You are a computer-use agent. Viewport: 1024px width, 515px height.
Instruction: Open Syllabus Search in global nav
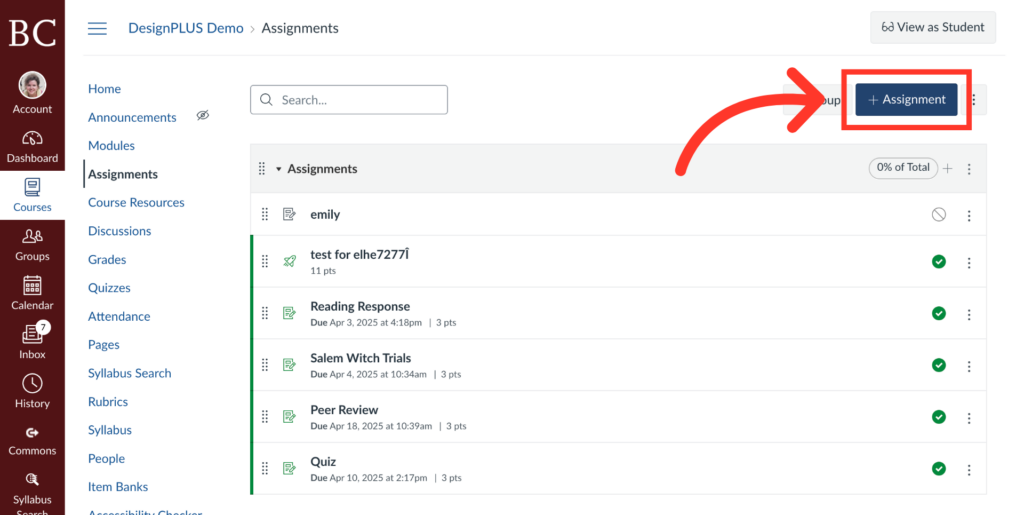coord(32,493)
